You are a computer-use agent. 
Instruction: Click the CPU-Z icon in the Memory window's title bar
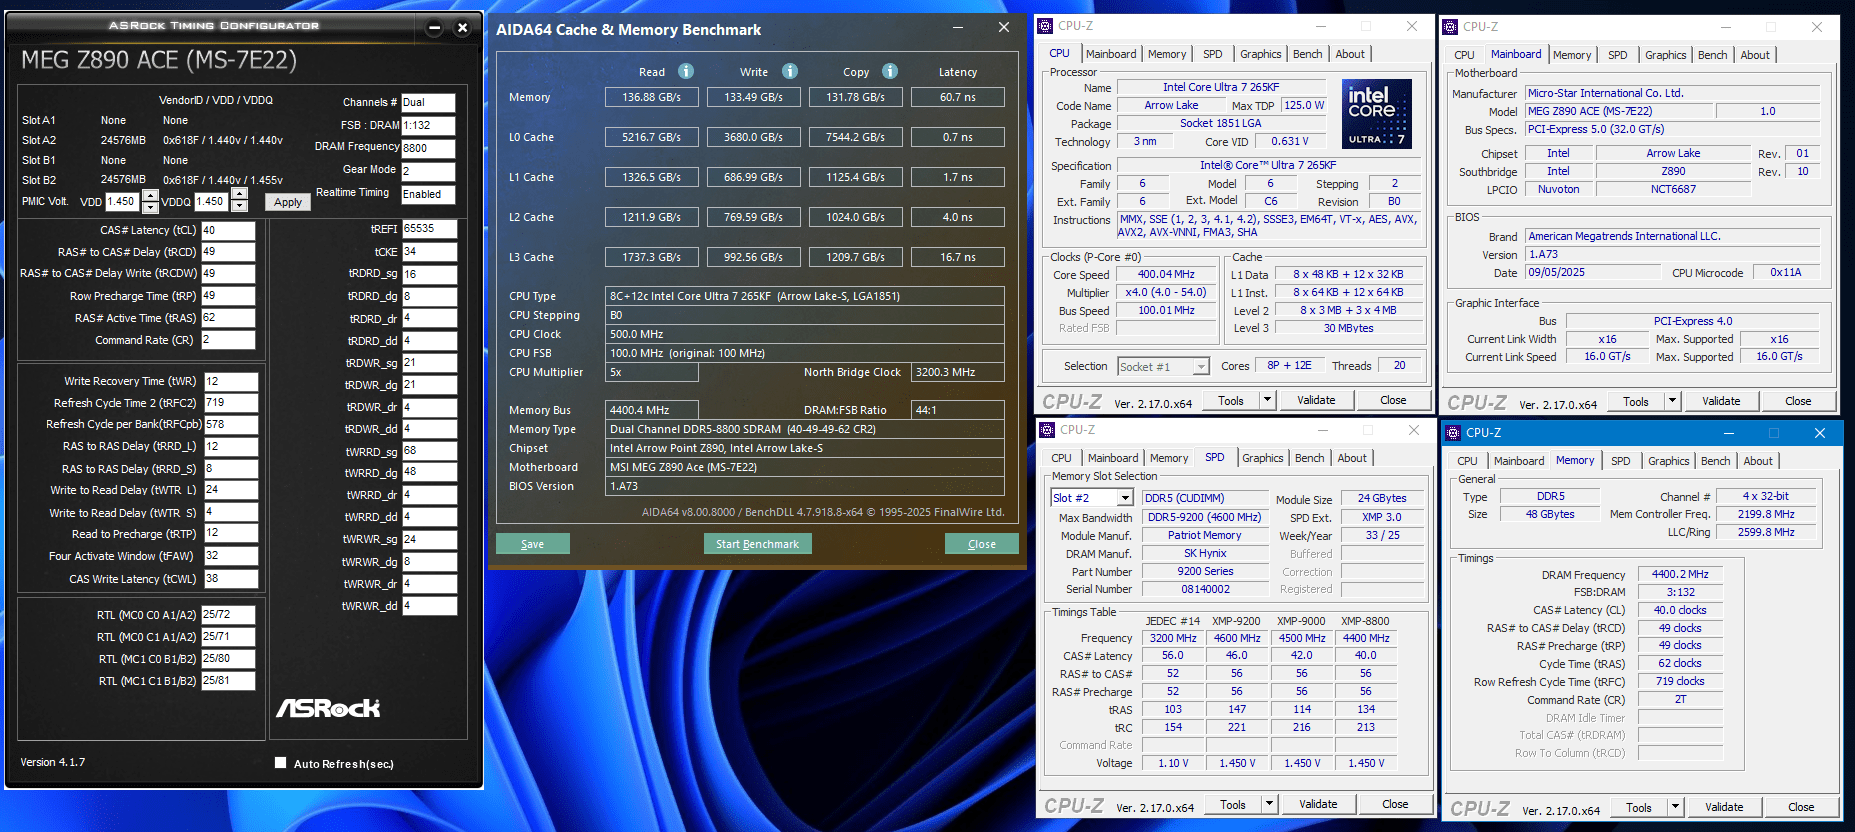tap(1453, 433)
